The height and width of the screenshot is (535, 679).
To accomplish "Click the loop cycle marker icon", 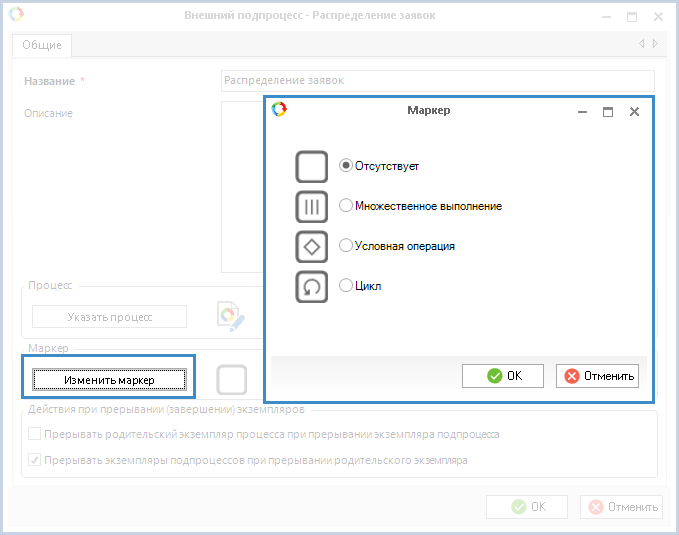I will coord(312,286).
